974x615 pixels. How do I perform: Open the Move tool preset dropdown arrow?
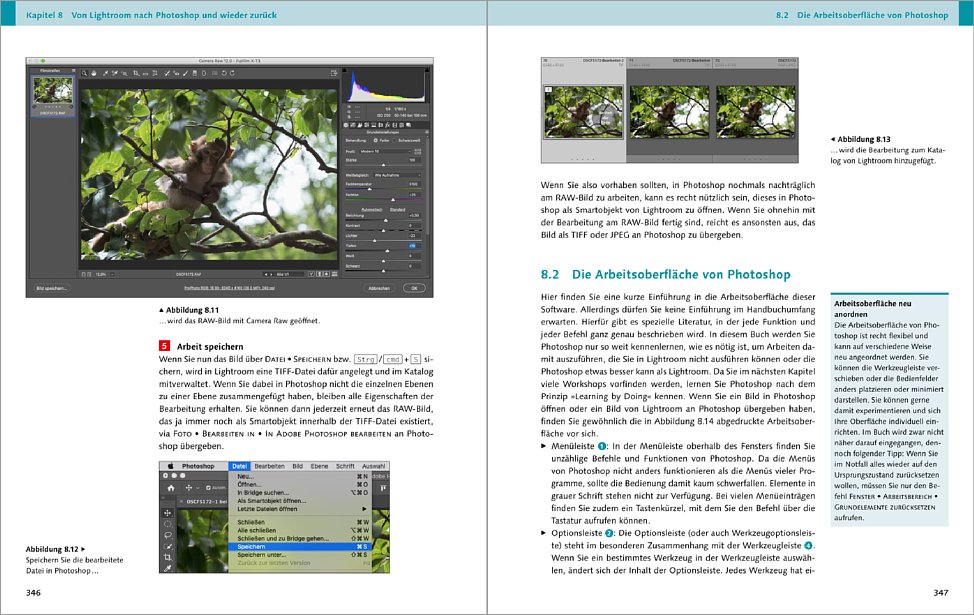point(198,488)
